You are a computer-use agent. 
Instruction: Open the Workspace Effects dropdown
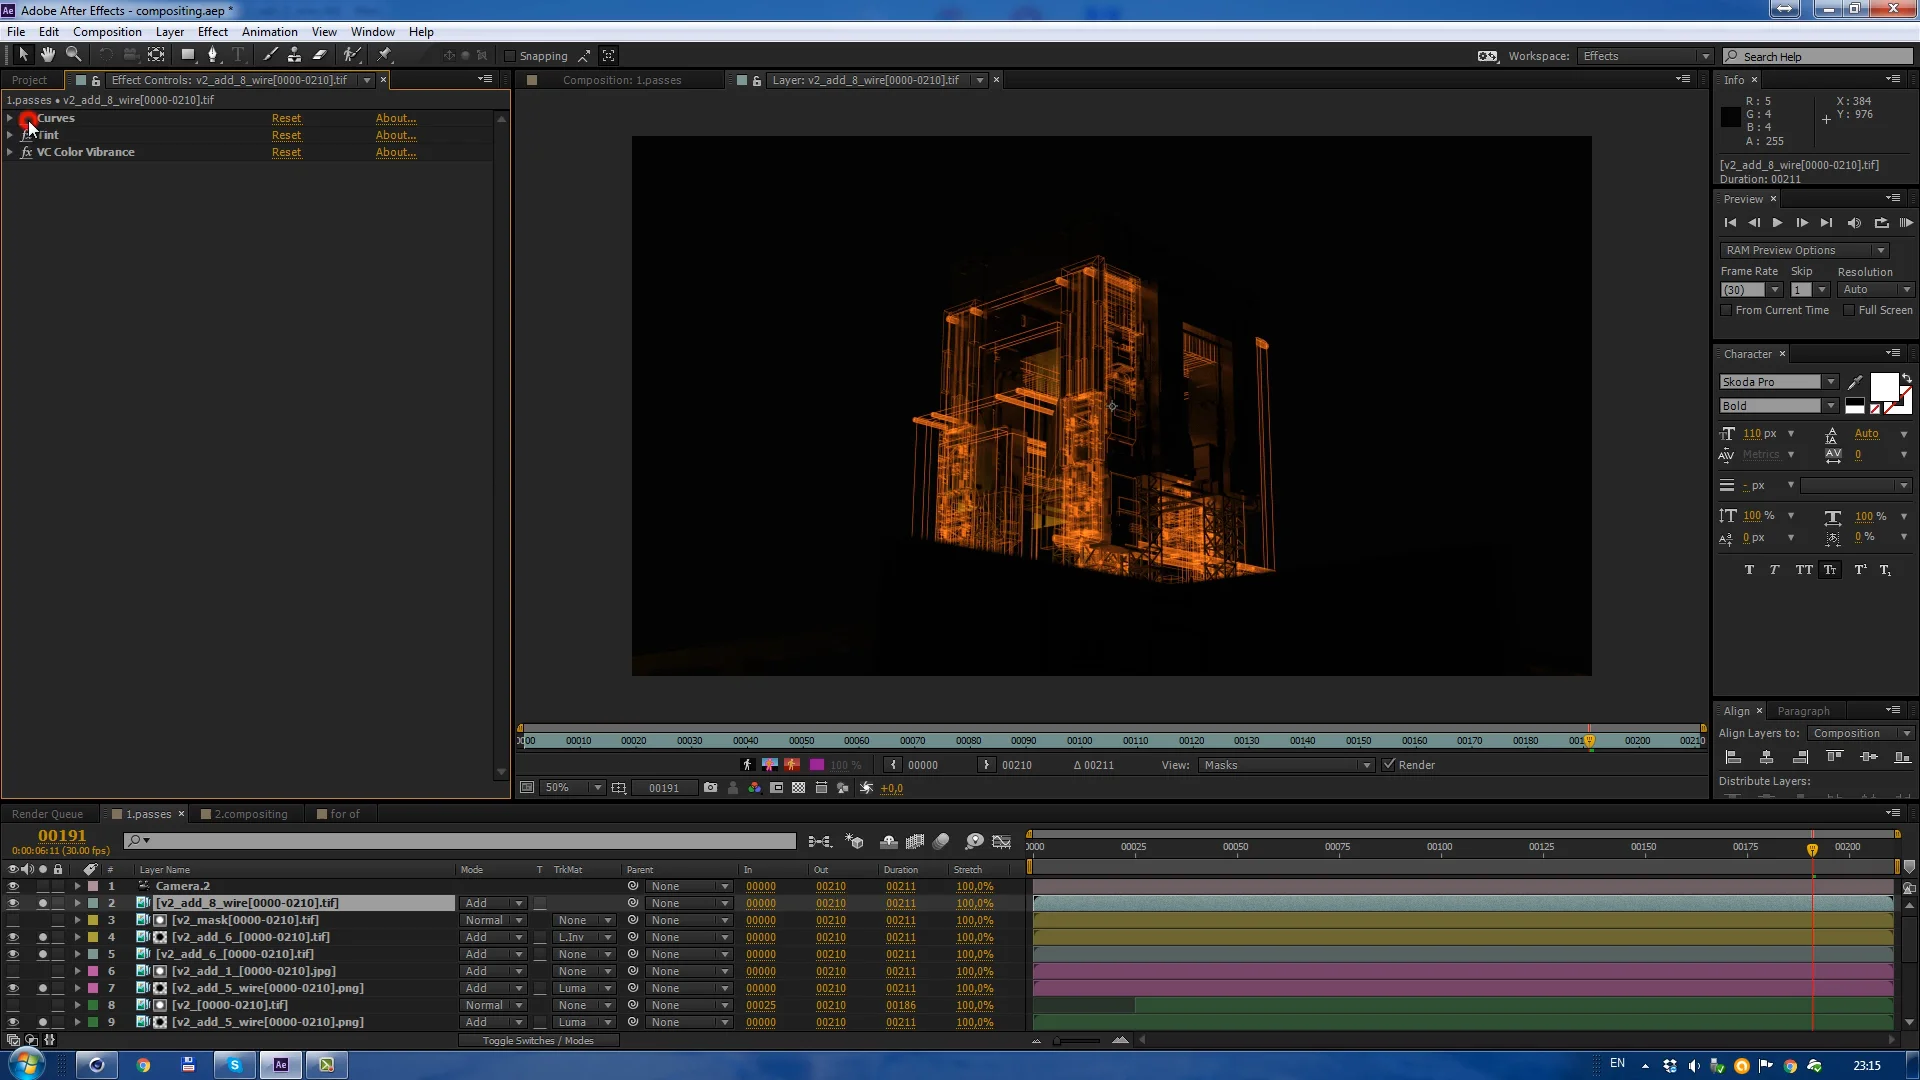(1645, 56)
